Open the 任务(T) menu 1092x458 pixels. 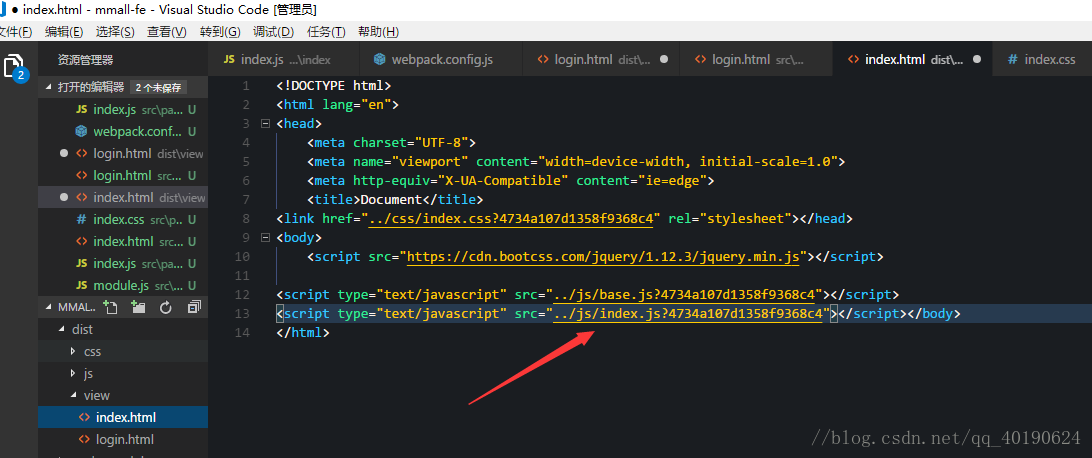327,32
